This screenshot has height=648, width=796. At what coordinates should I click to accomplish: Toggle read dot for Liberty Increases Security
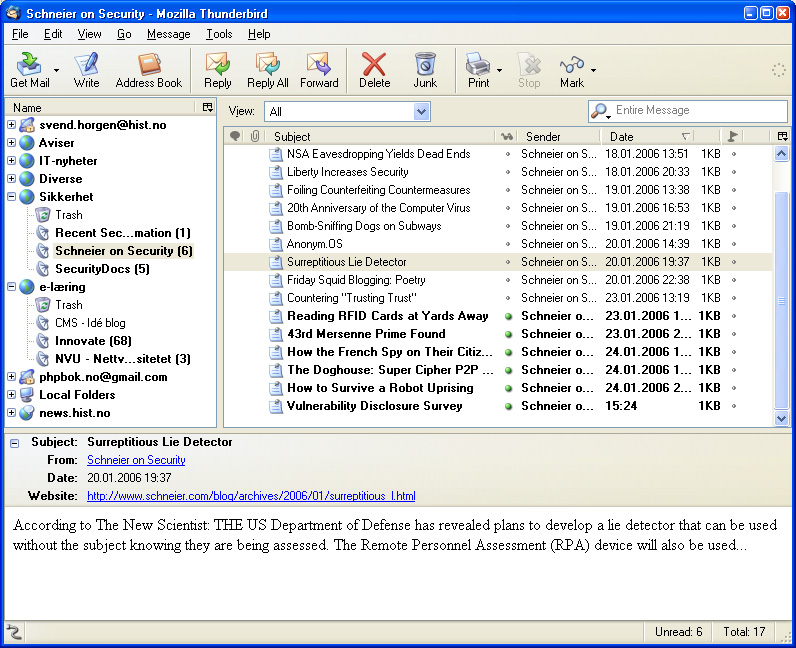point(508,172)
